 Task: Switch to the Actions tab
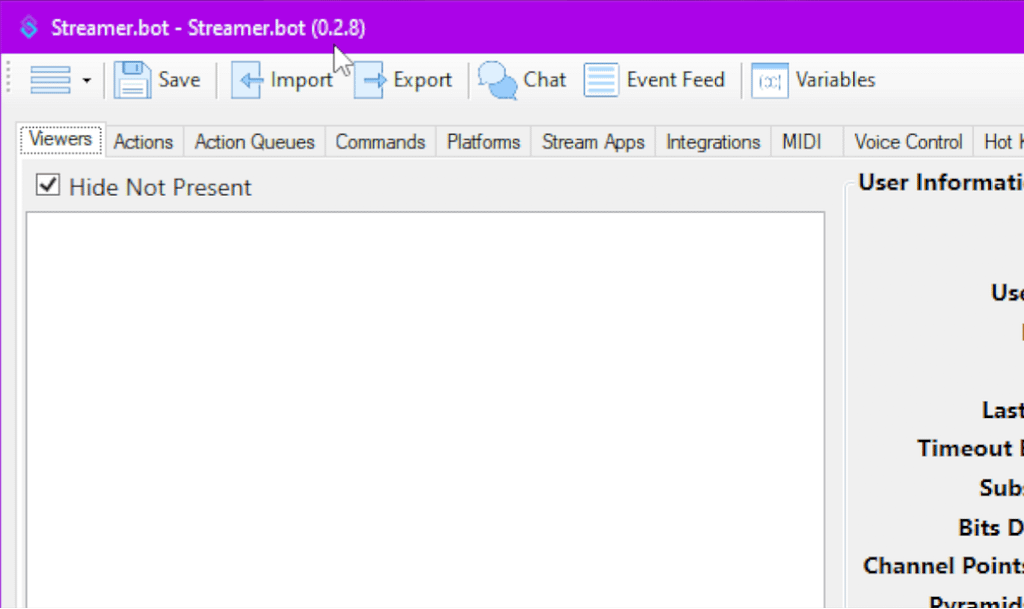click(x=143, y=142)
